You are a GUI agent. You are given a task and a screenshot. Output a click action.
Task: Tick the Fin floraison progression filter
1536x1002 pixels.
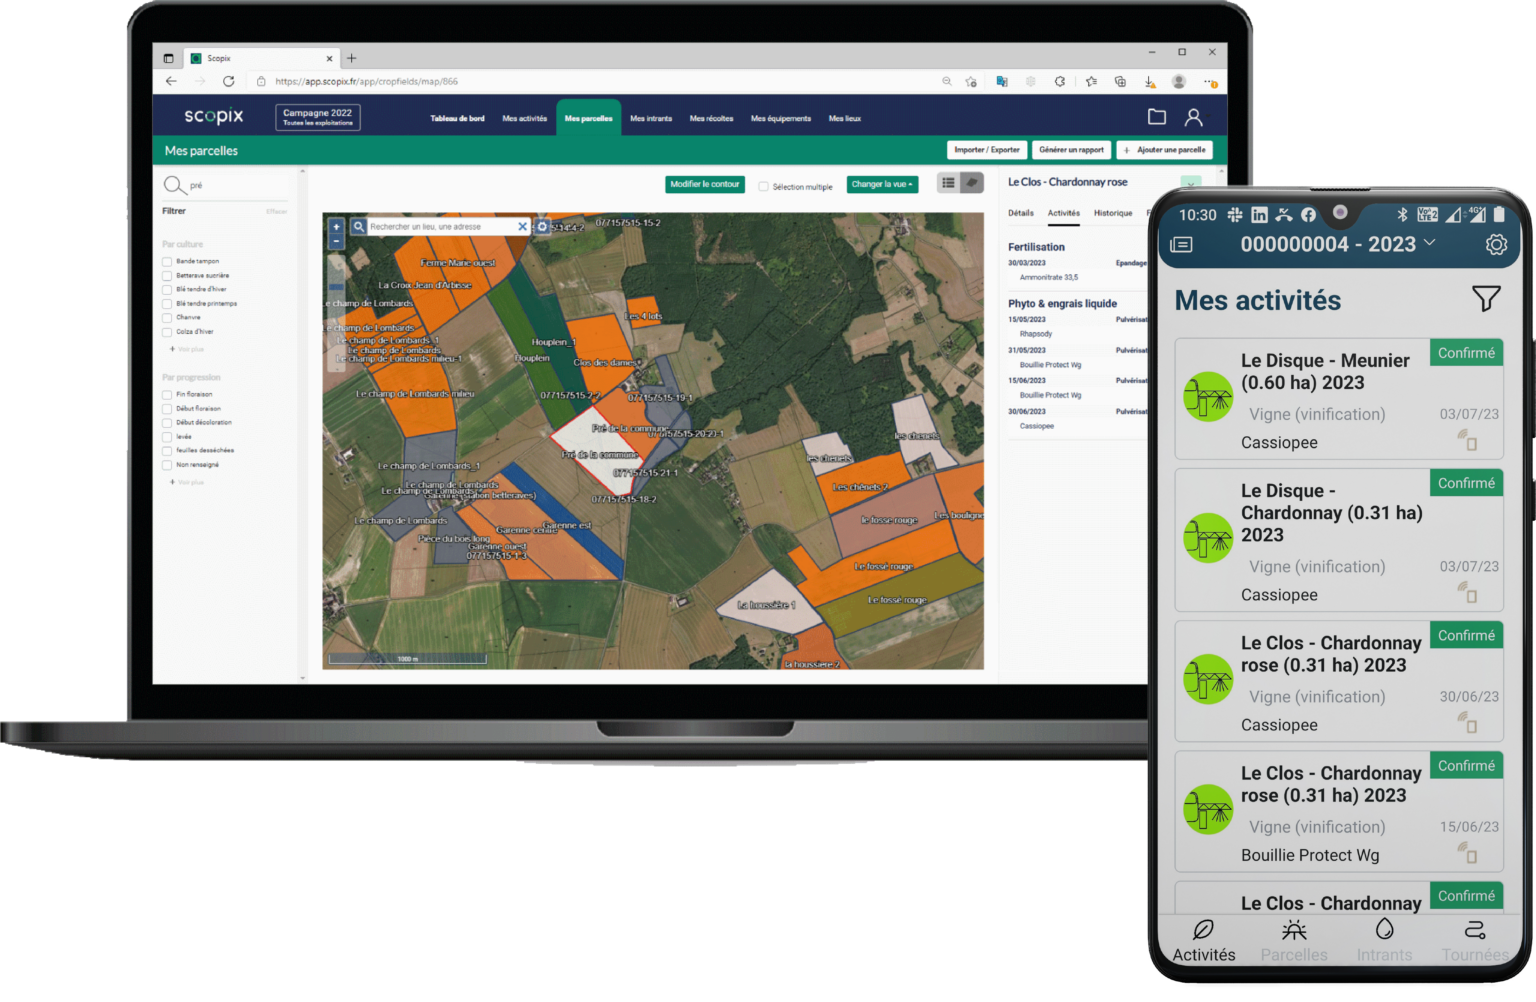pos(167,394)
